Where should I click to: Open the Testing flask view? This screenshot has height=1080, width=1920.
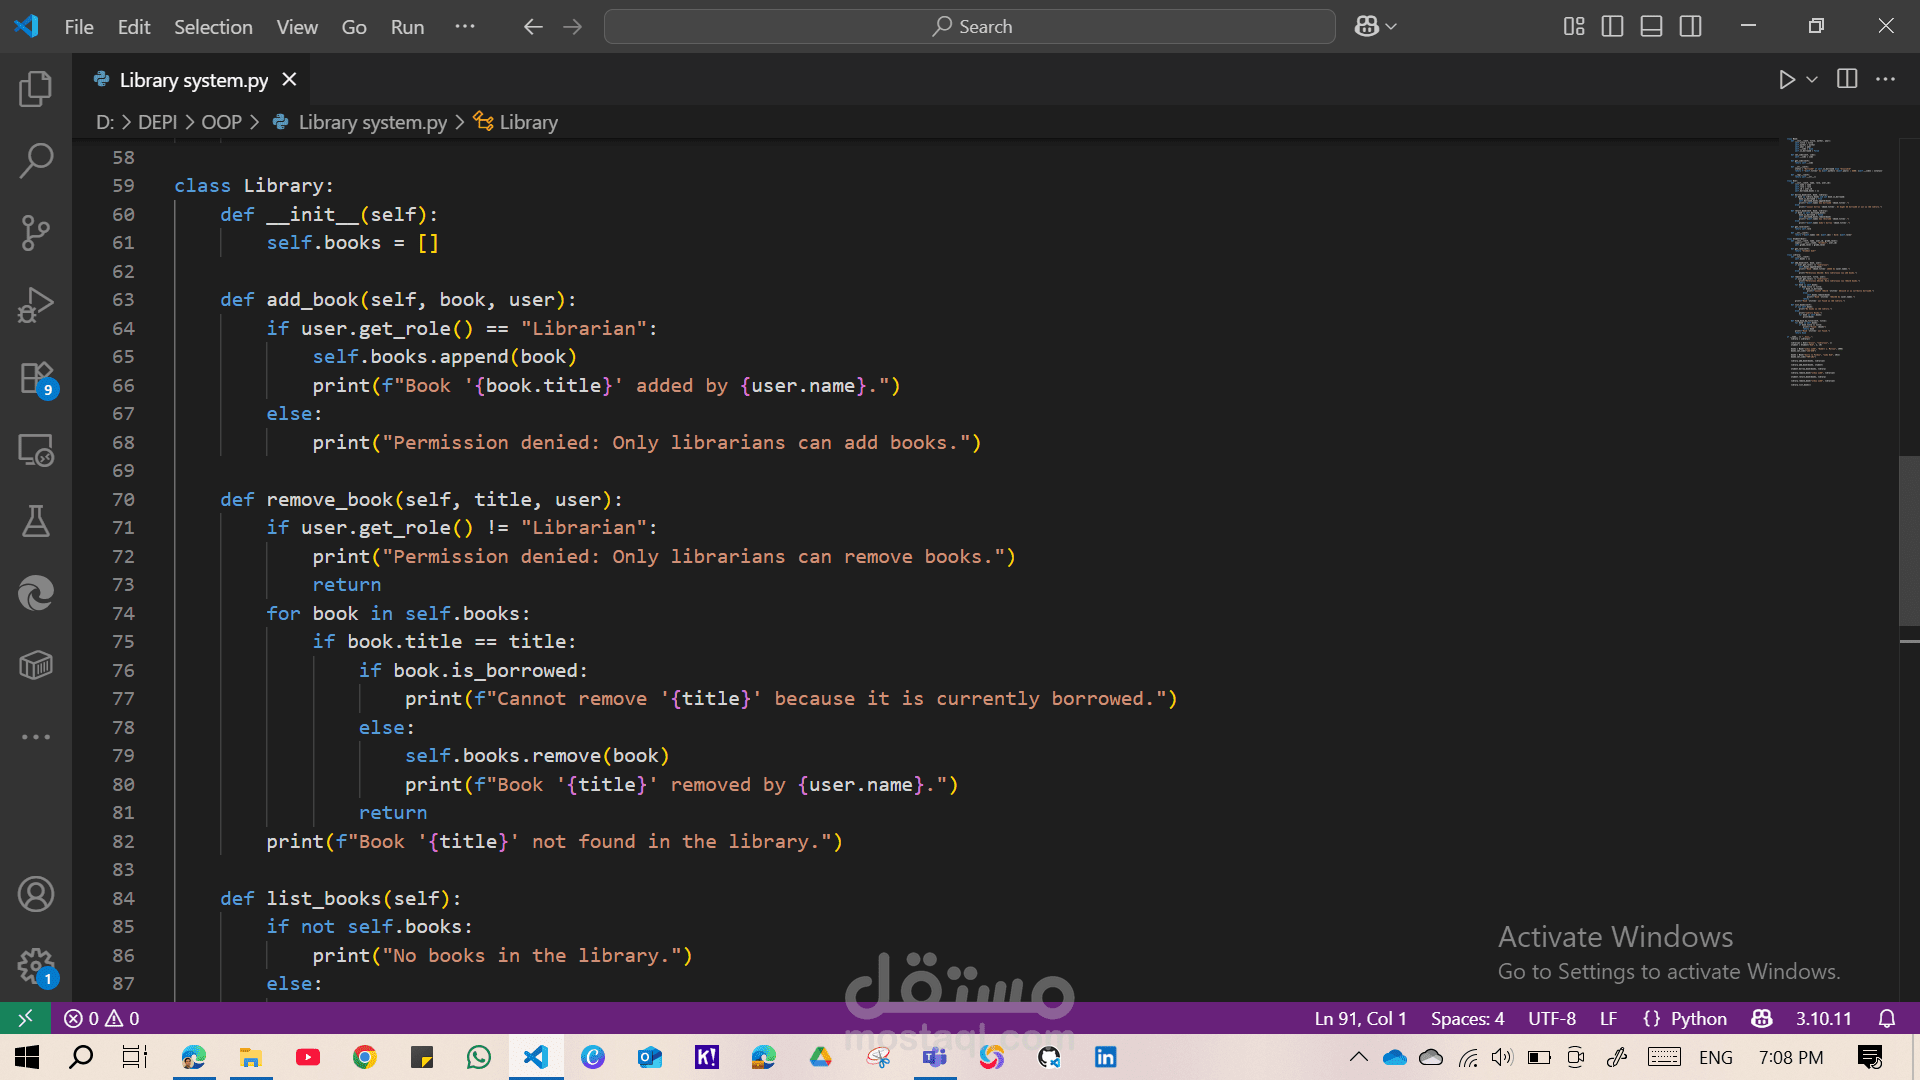[x=36, y=521]
